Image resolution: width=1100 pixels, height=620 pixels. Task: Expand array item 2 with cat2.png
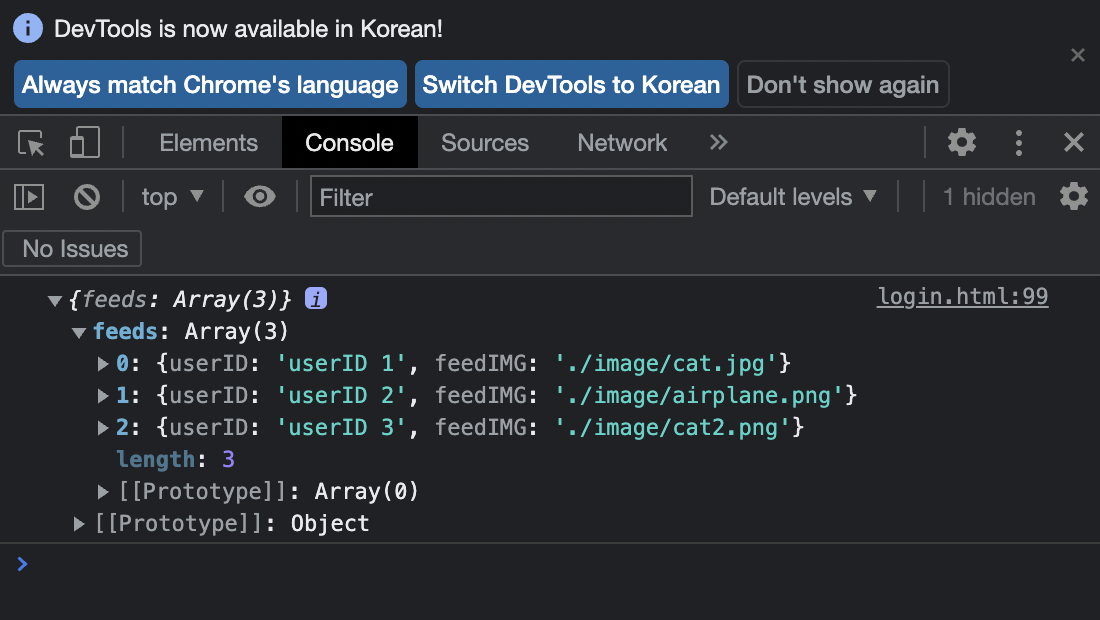tap(103, 428)
